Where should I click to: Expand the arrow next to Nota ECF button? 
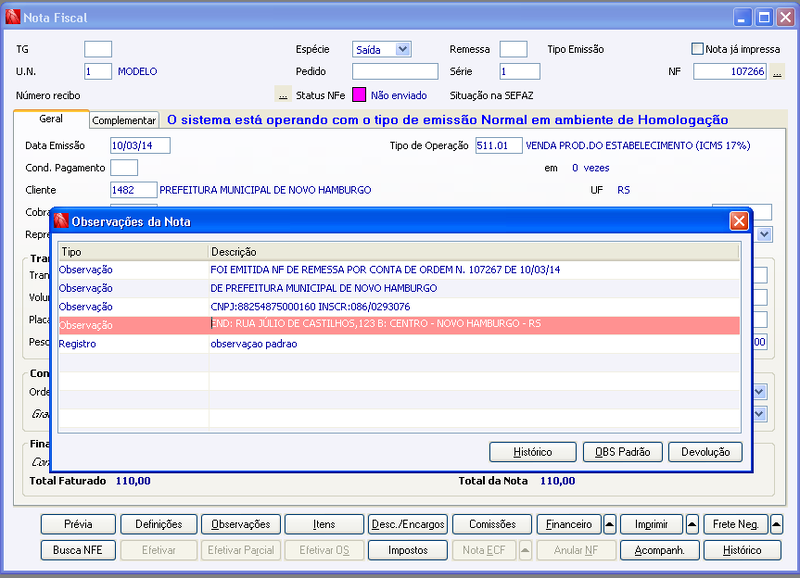pyautogui.click(x=526, y=550)
